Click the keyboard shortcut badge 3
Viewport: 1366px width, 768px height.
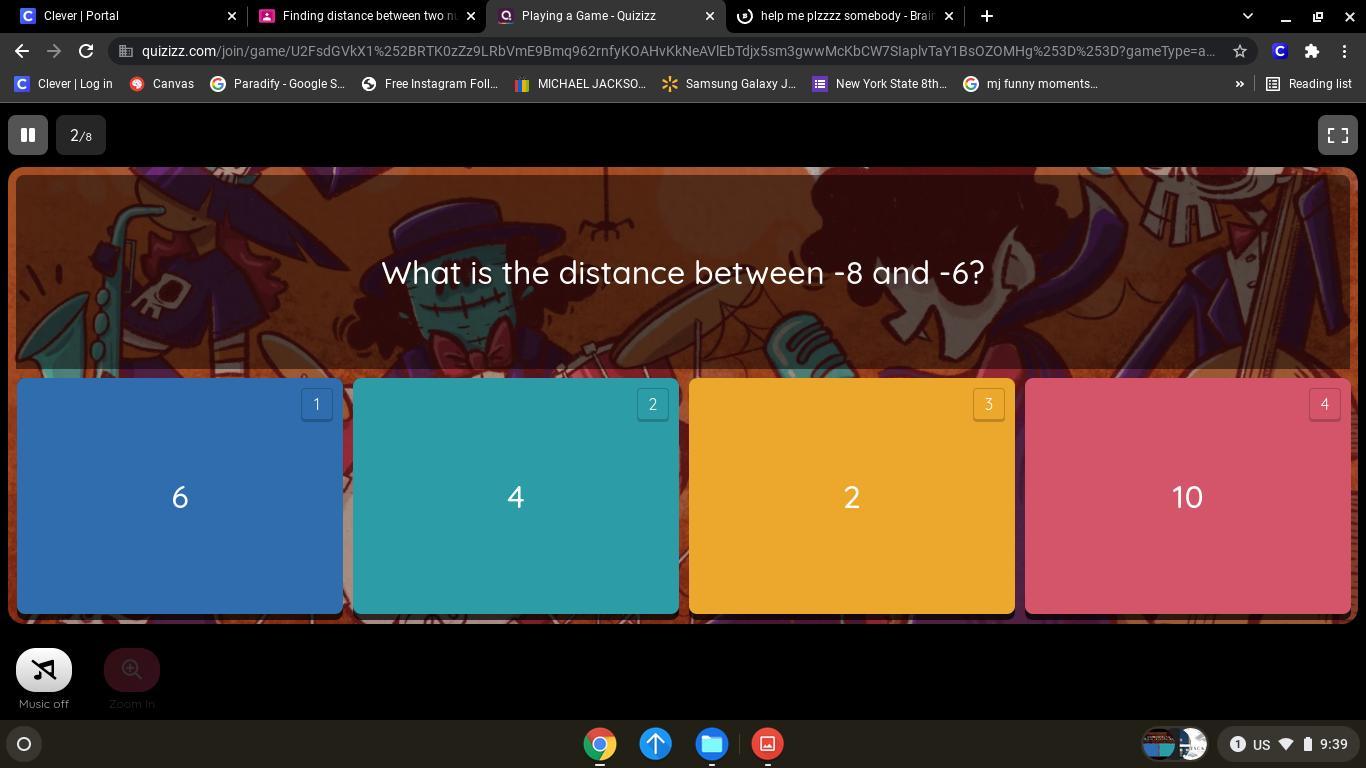(x=989, y=404)
